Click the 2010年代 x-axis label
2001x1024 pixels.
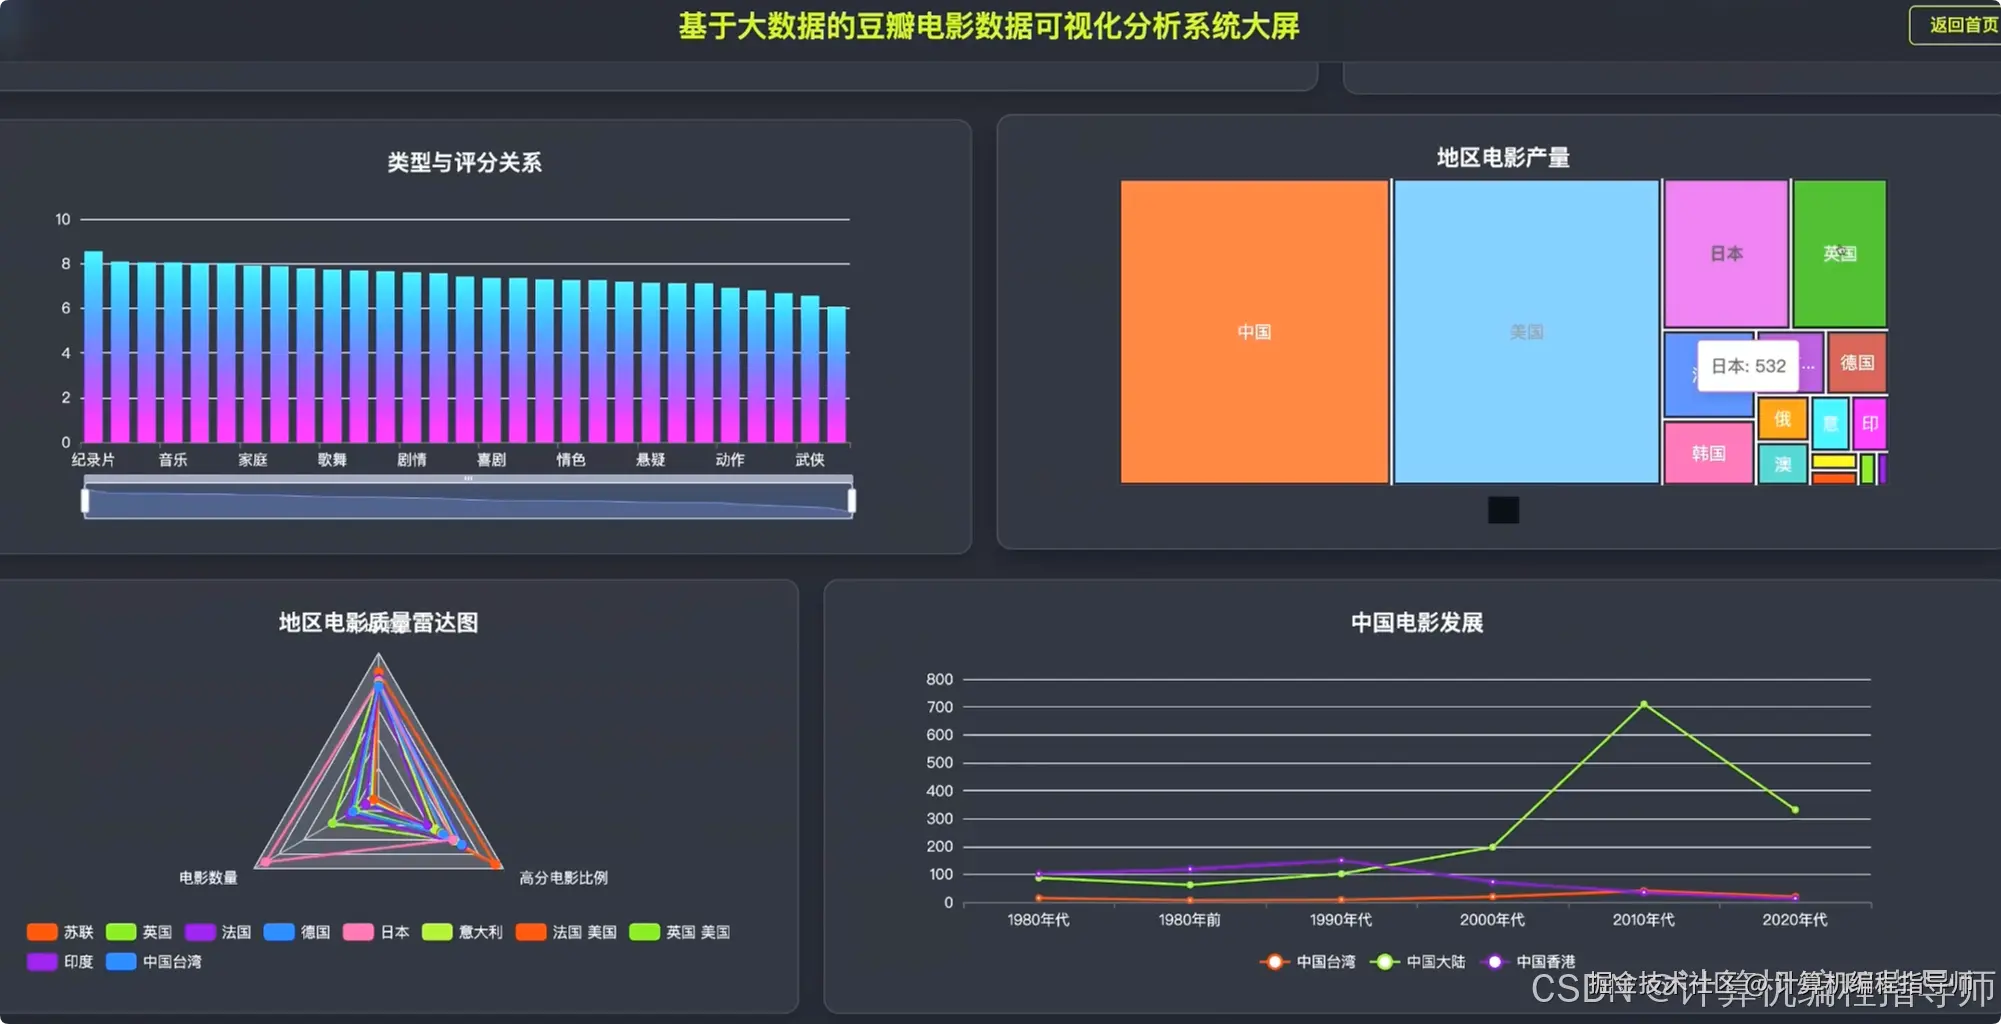[x=1643, y=920]
